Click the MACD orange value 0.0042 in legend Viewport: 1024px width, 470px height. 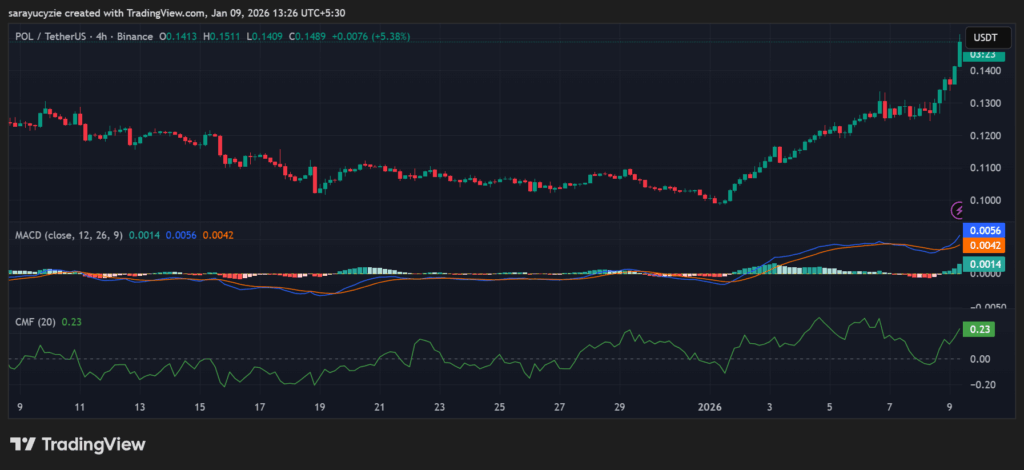coord(217,235)
